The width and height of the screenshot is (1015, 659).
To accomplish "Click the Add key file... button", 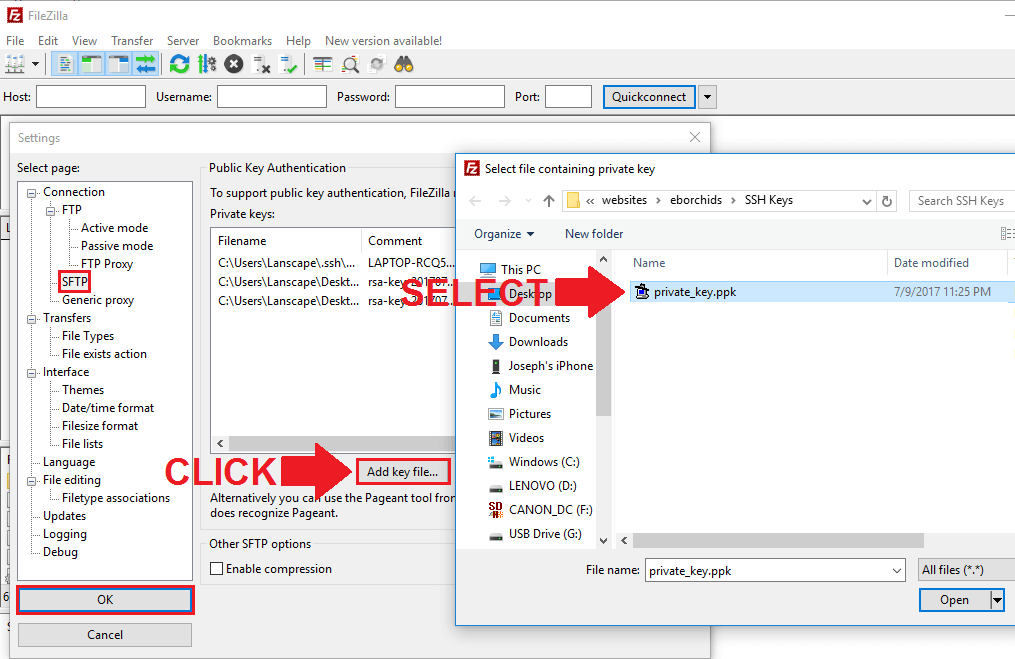I will tap(403, 472).
